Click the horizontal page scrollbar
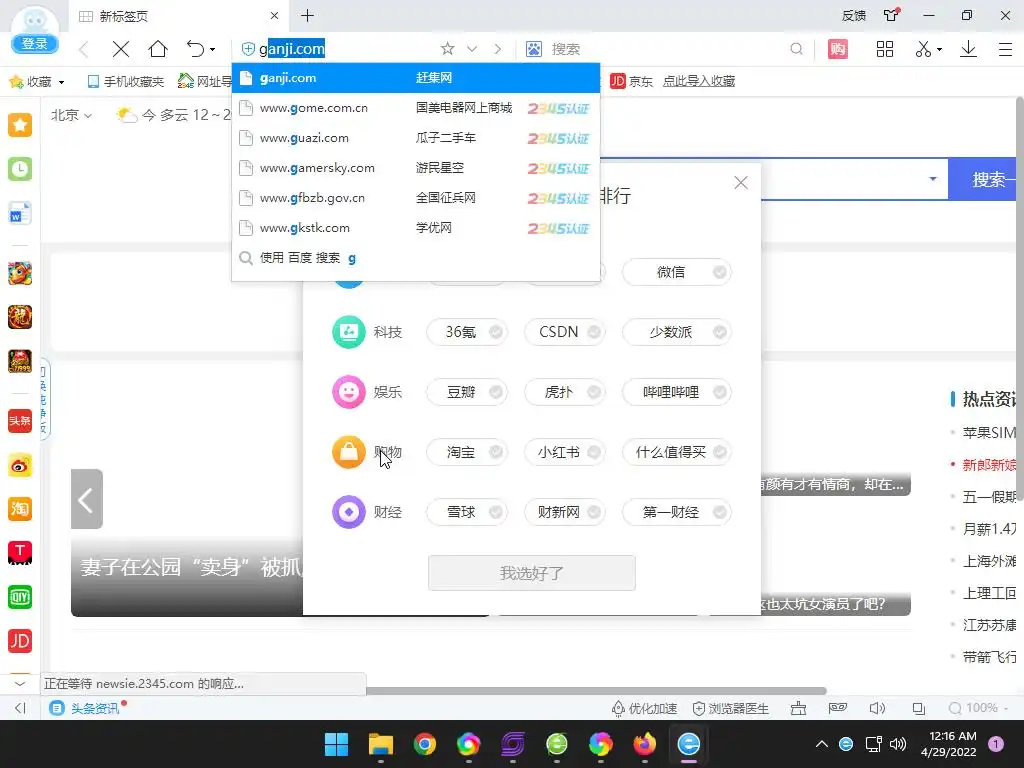The image size is (1024, 768). 596,691
